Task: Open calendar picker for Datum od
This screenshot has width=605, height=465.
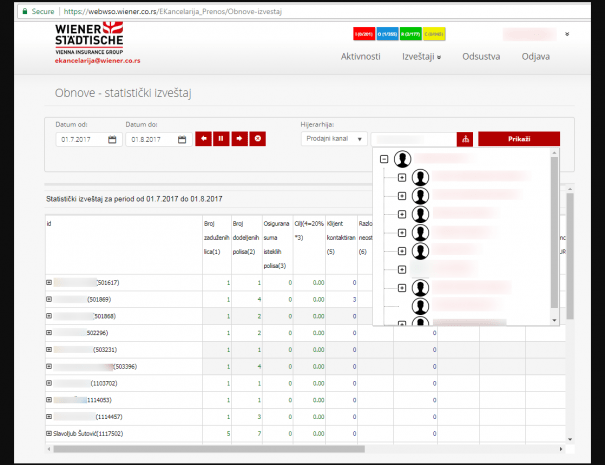Action: tap(112, 140)
